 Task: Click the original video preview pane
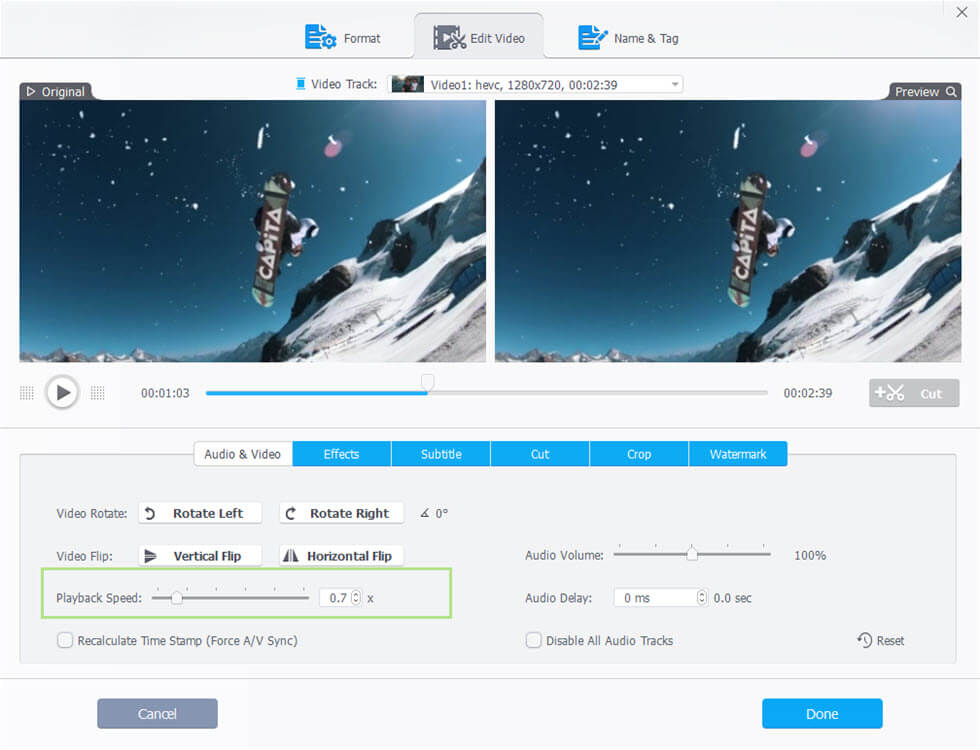point(252,231)
